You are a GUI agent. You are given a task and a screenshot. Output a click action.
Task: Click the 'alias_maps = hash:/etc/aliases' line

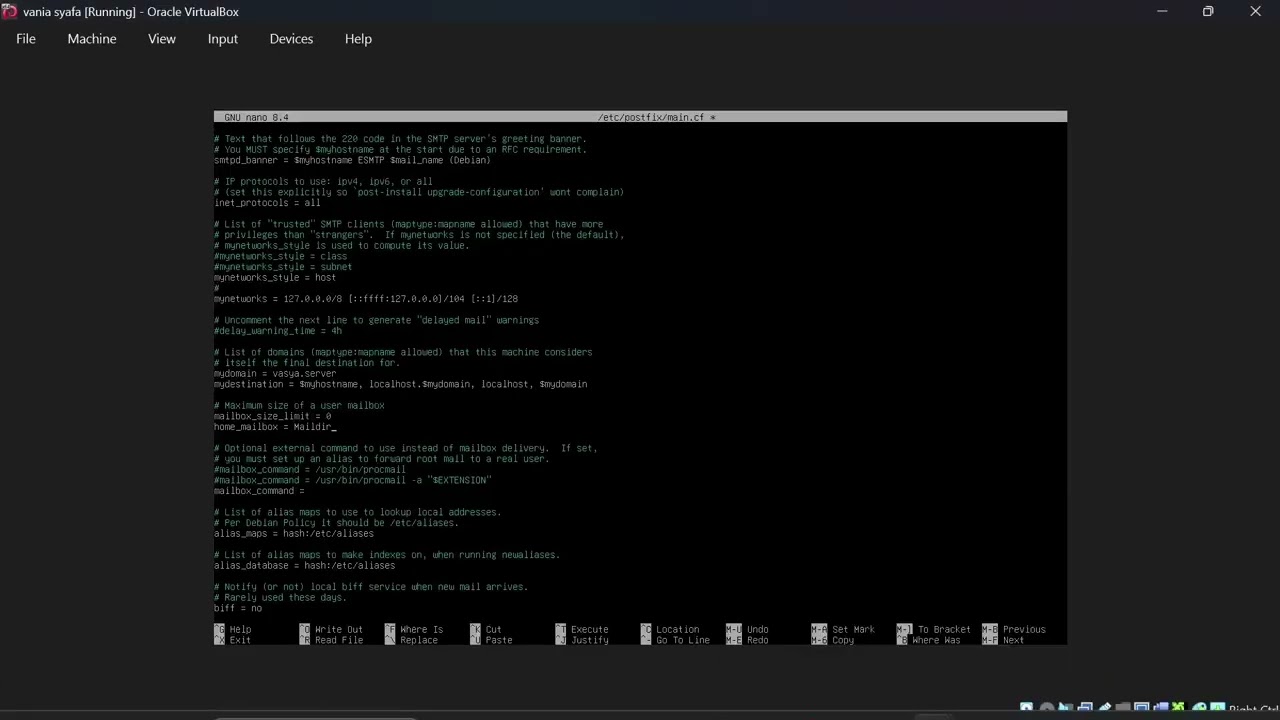coord(294,534)
